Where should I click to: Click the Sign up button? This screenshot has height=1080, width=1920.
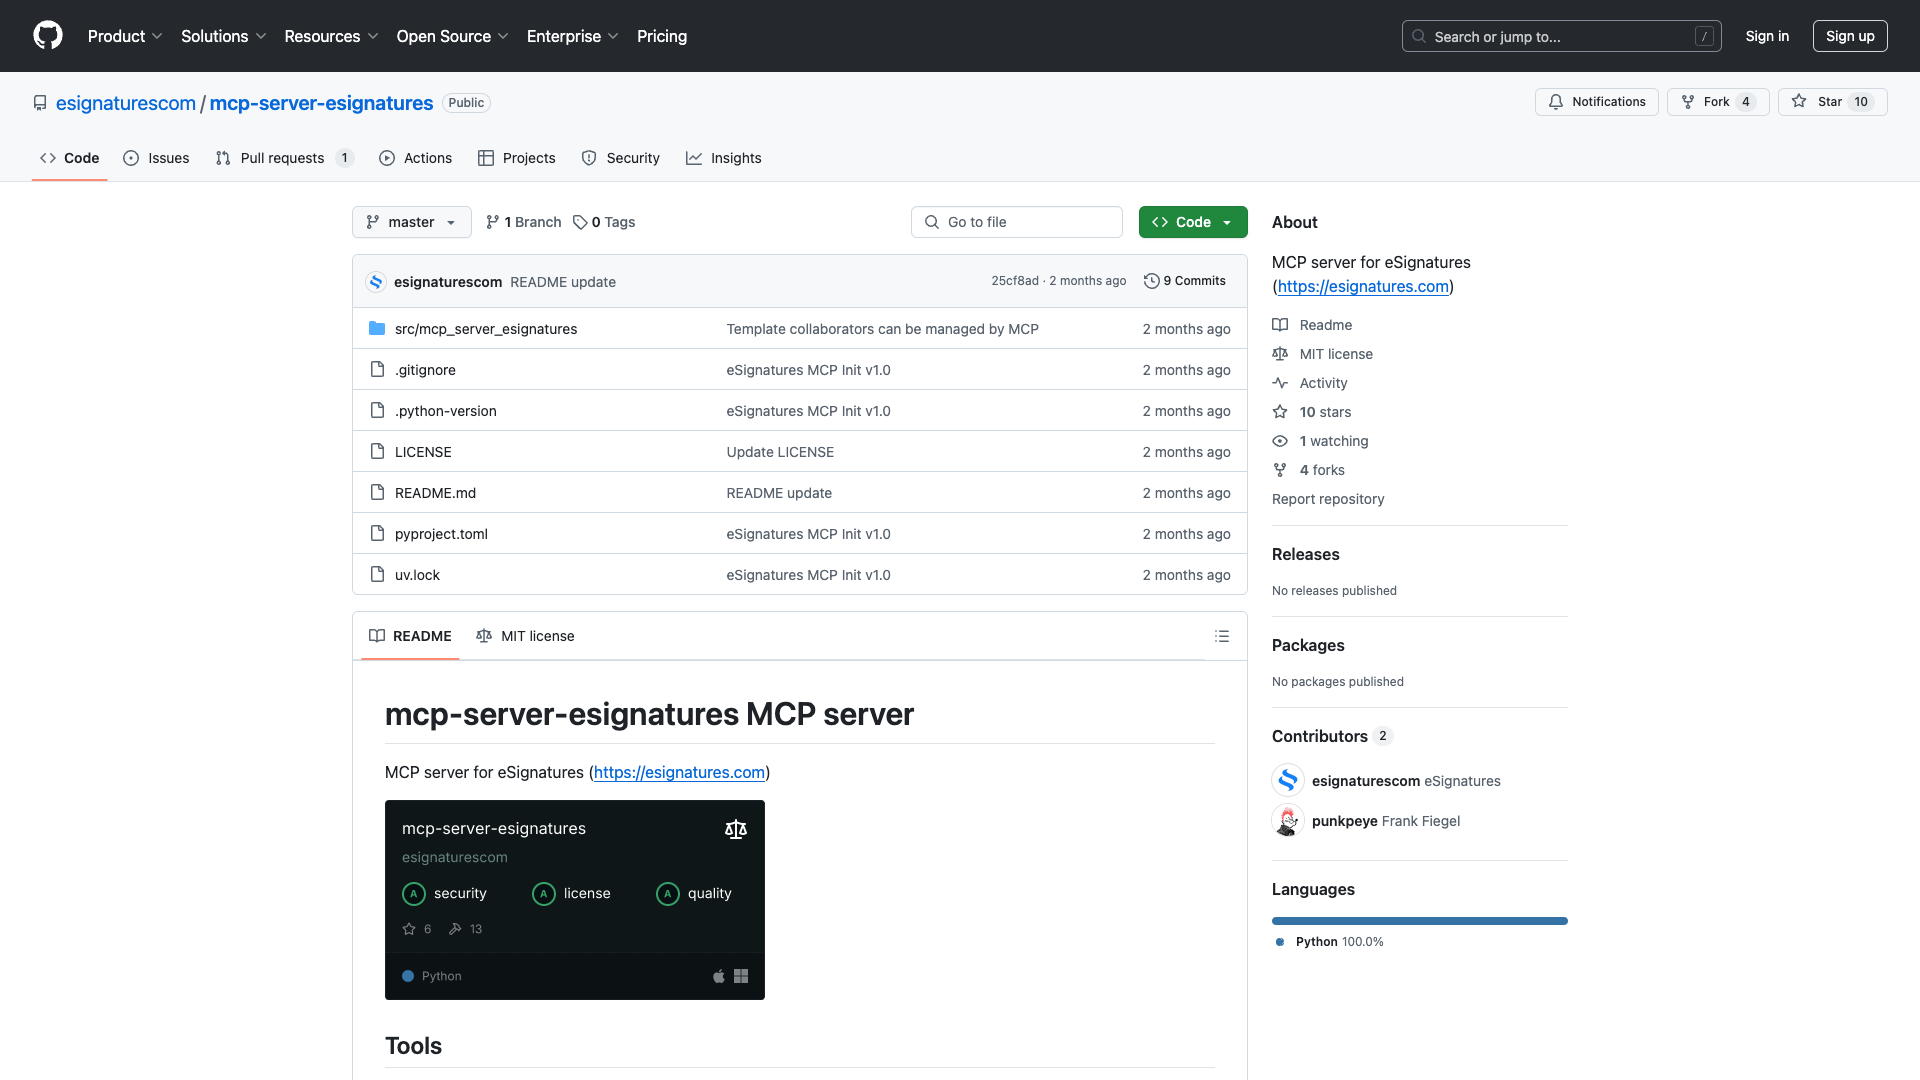point(1849,35)
